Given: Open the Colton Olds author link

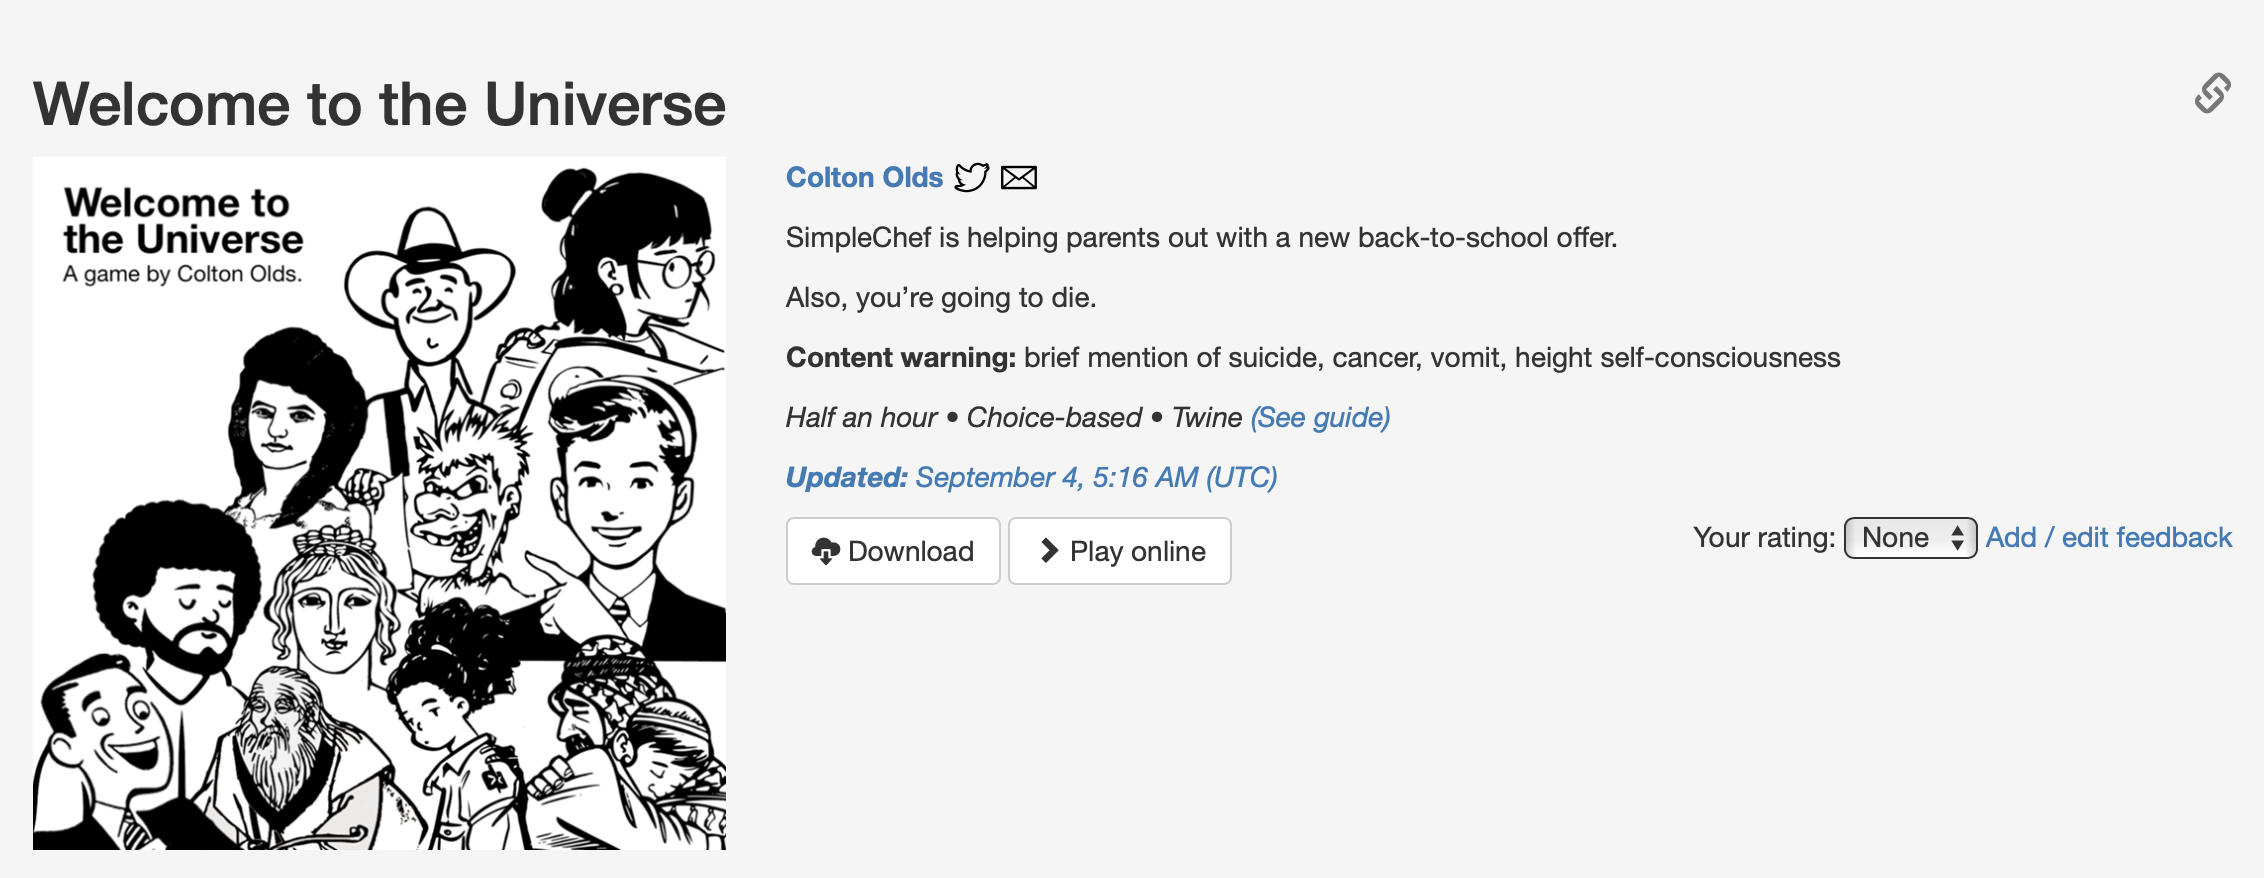Looking at the screenshot, I should [864, 177].
